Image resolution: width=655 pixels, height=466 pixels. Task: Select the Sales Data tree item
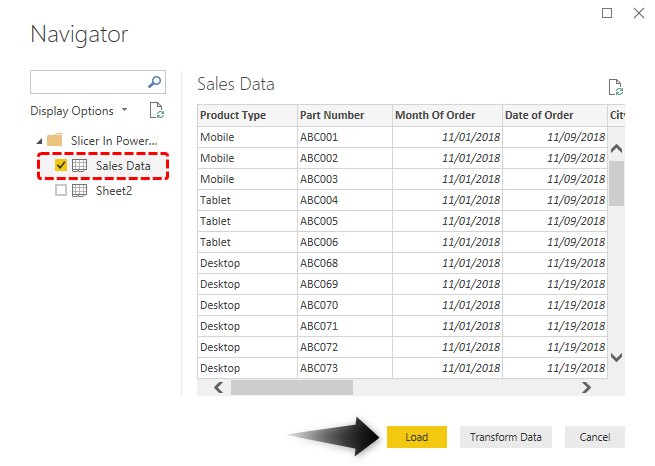pyautogui.click(x=123, y=166)
